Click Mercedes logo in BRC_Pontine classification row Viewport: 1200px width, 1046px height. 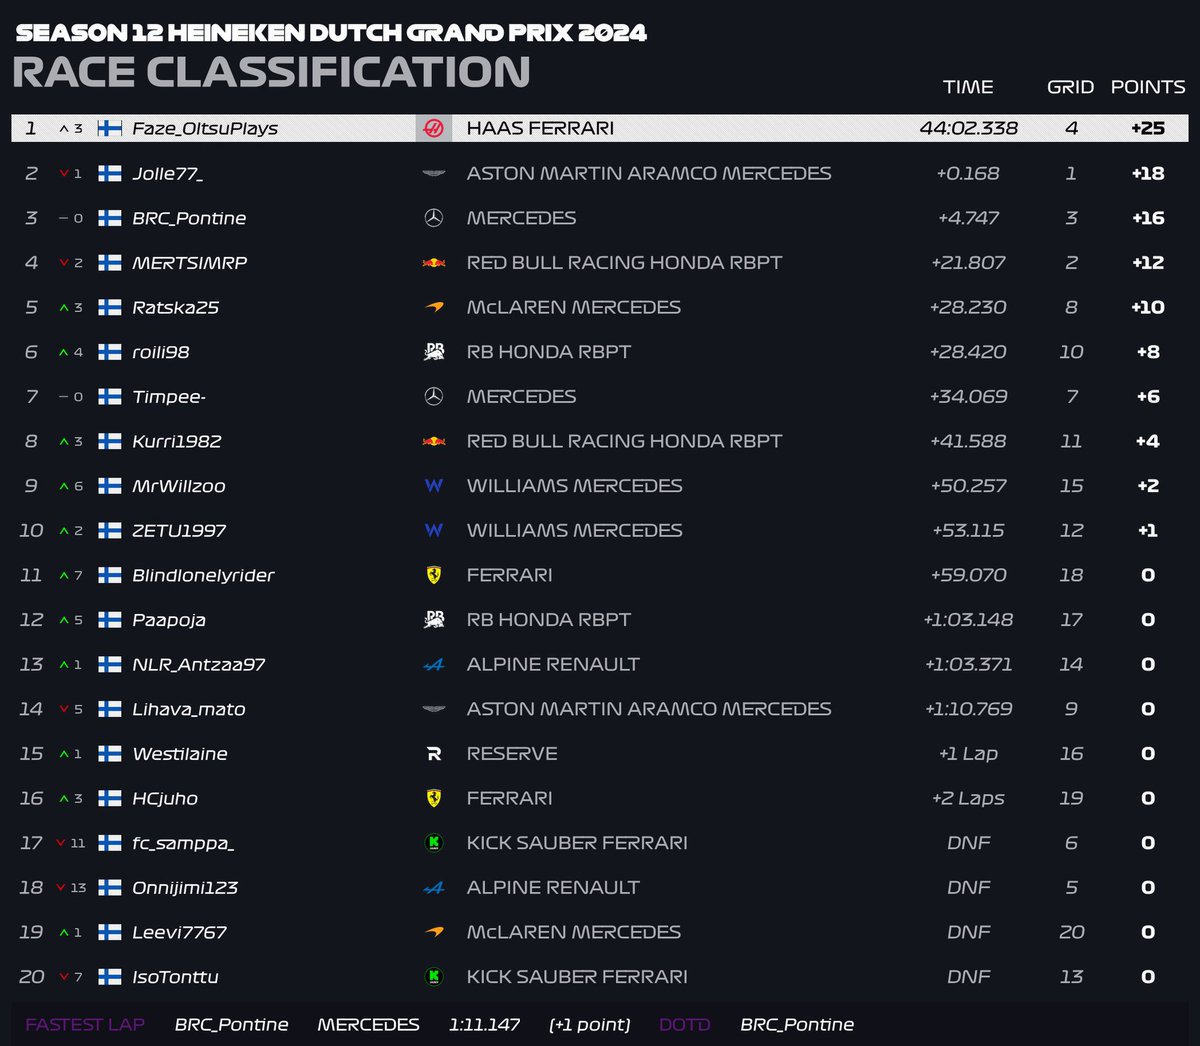(x=434, y=218)
